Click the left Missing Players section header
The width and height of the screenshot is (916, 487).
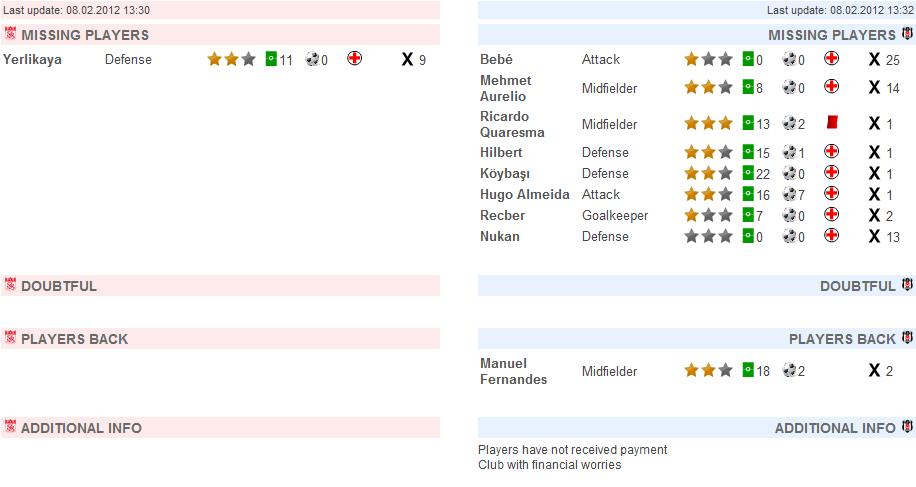(x=220, y=34)
